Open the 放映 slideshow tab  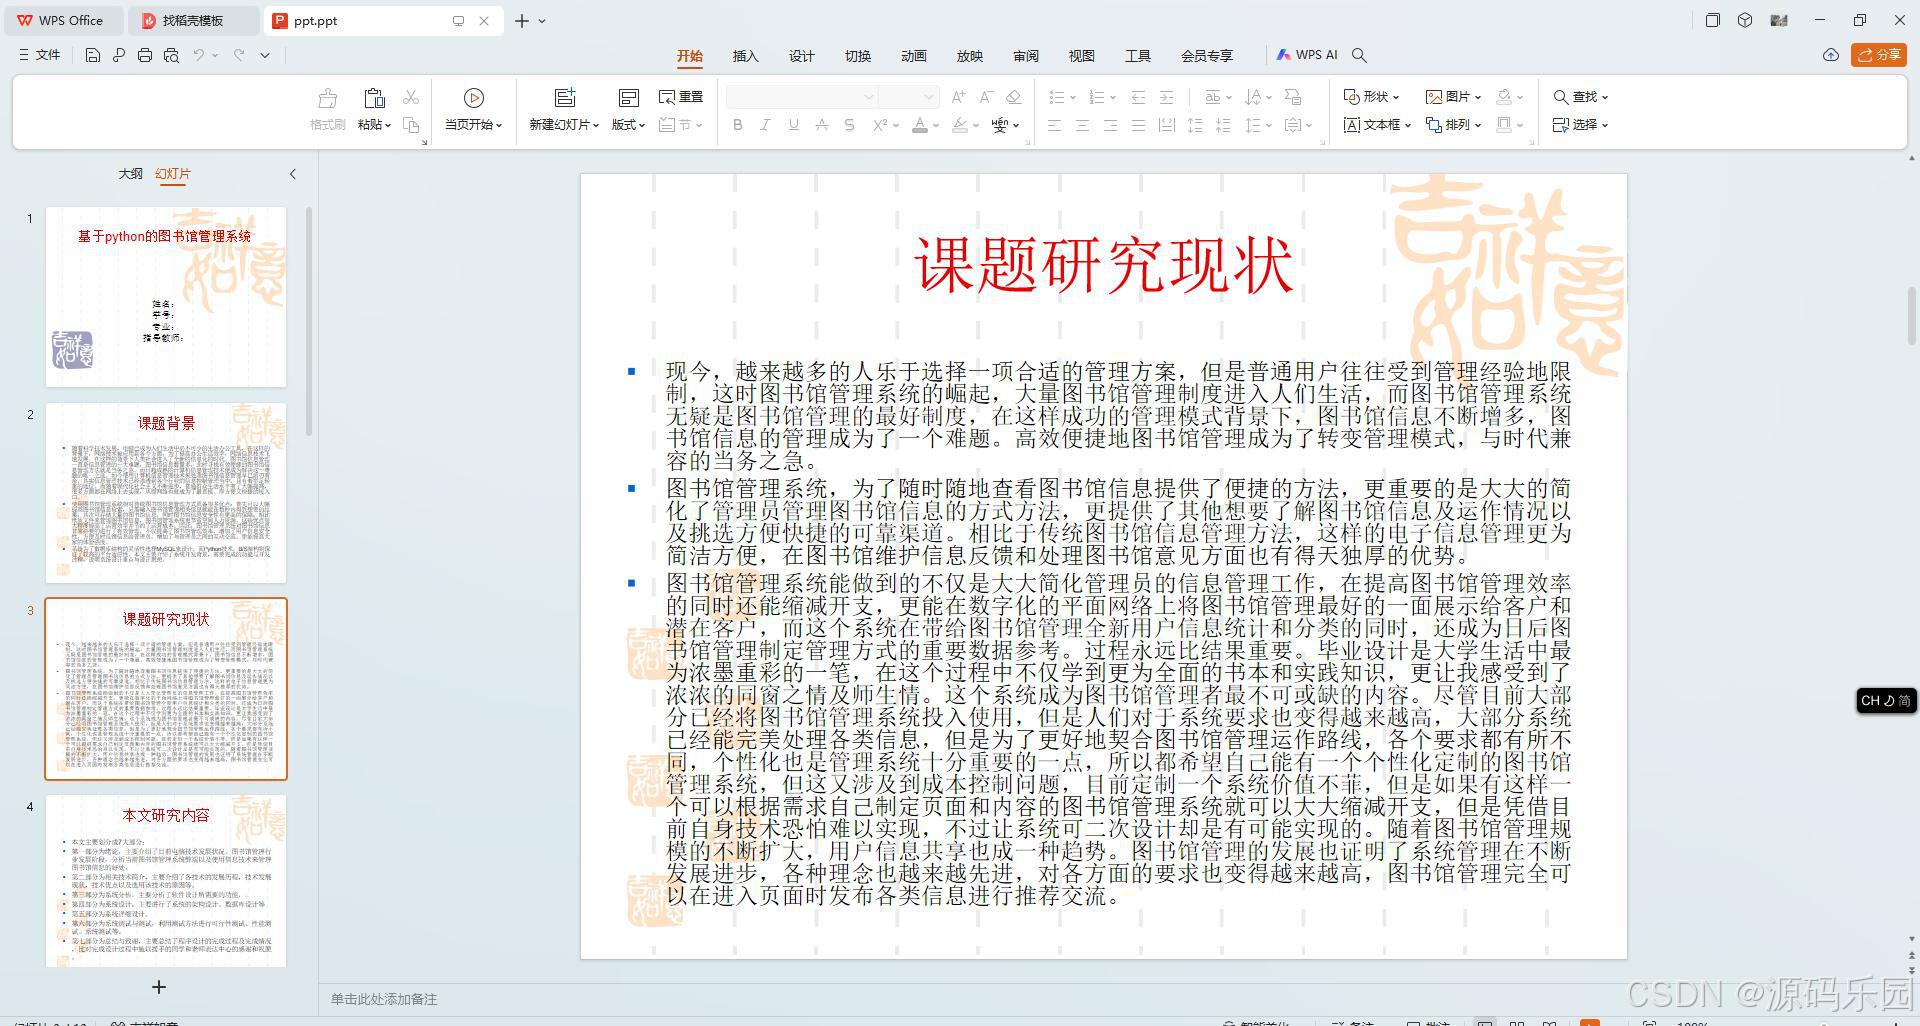pos(968,55)
